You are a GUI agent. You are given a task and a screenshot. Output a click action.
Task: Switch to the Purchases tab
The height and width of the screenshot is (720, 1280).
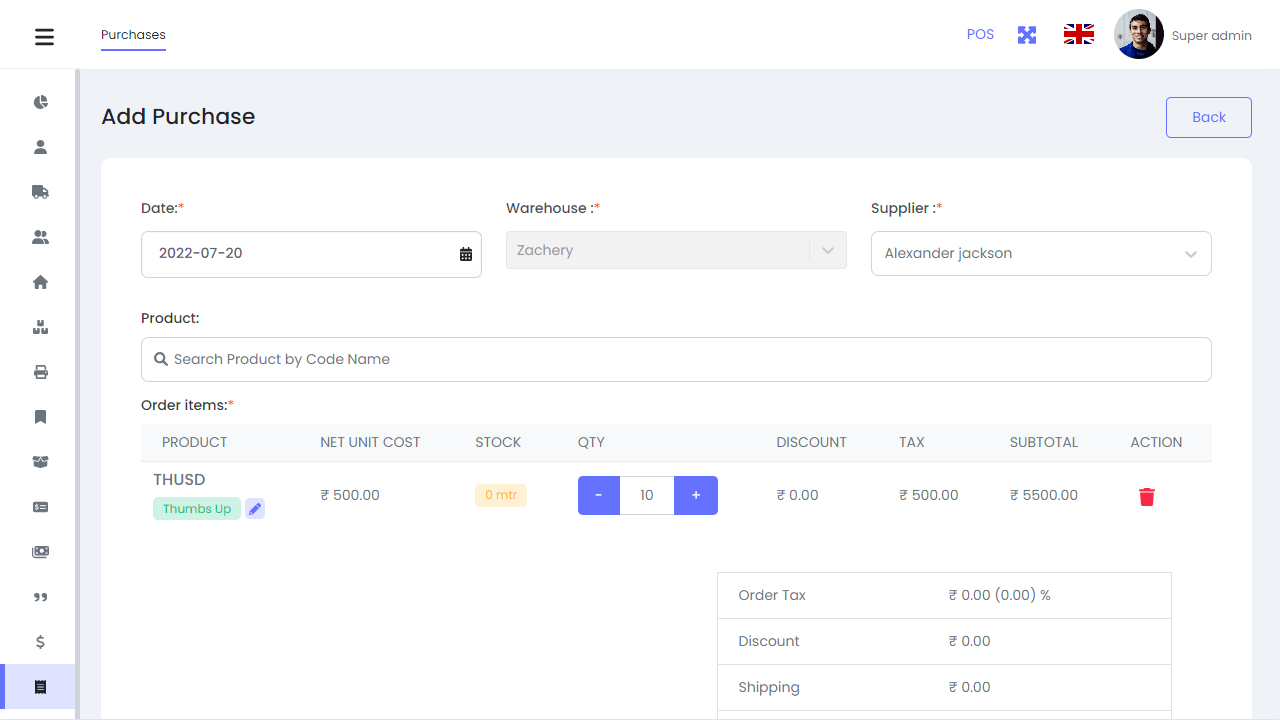coord(133,34)
